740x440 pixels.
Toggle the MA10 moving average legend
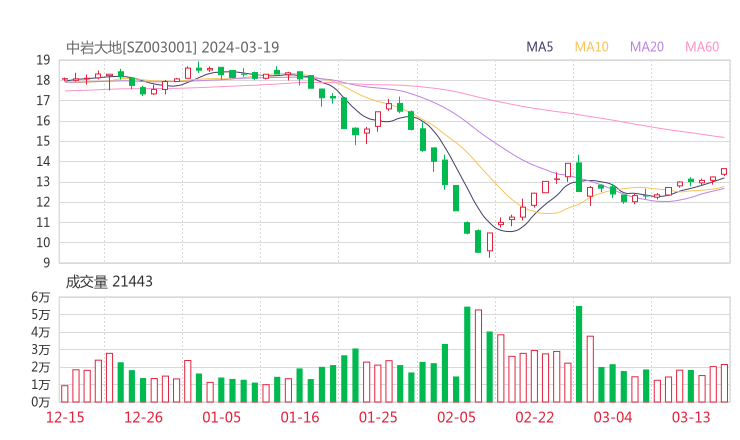coord(592,47)
